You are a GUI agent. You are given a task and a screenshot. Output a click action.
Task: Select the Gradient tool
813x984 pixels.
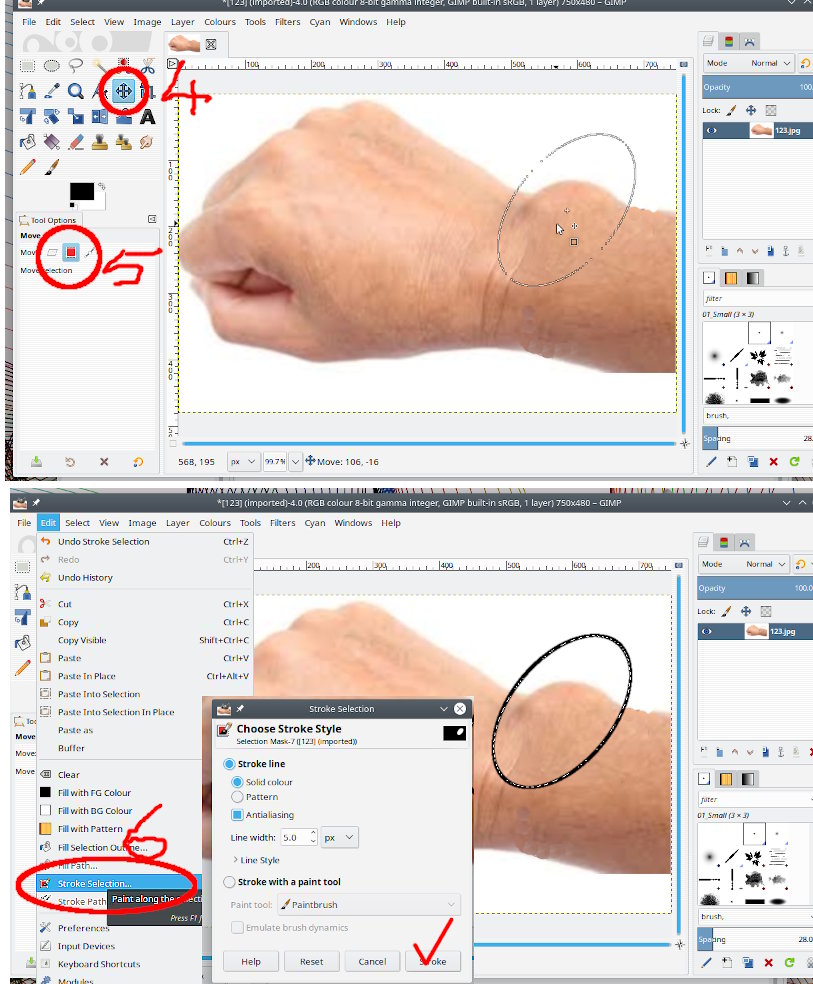51,142
